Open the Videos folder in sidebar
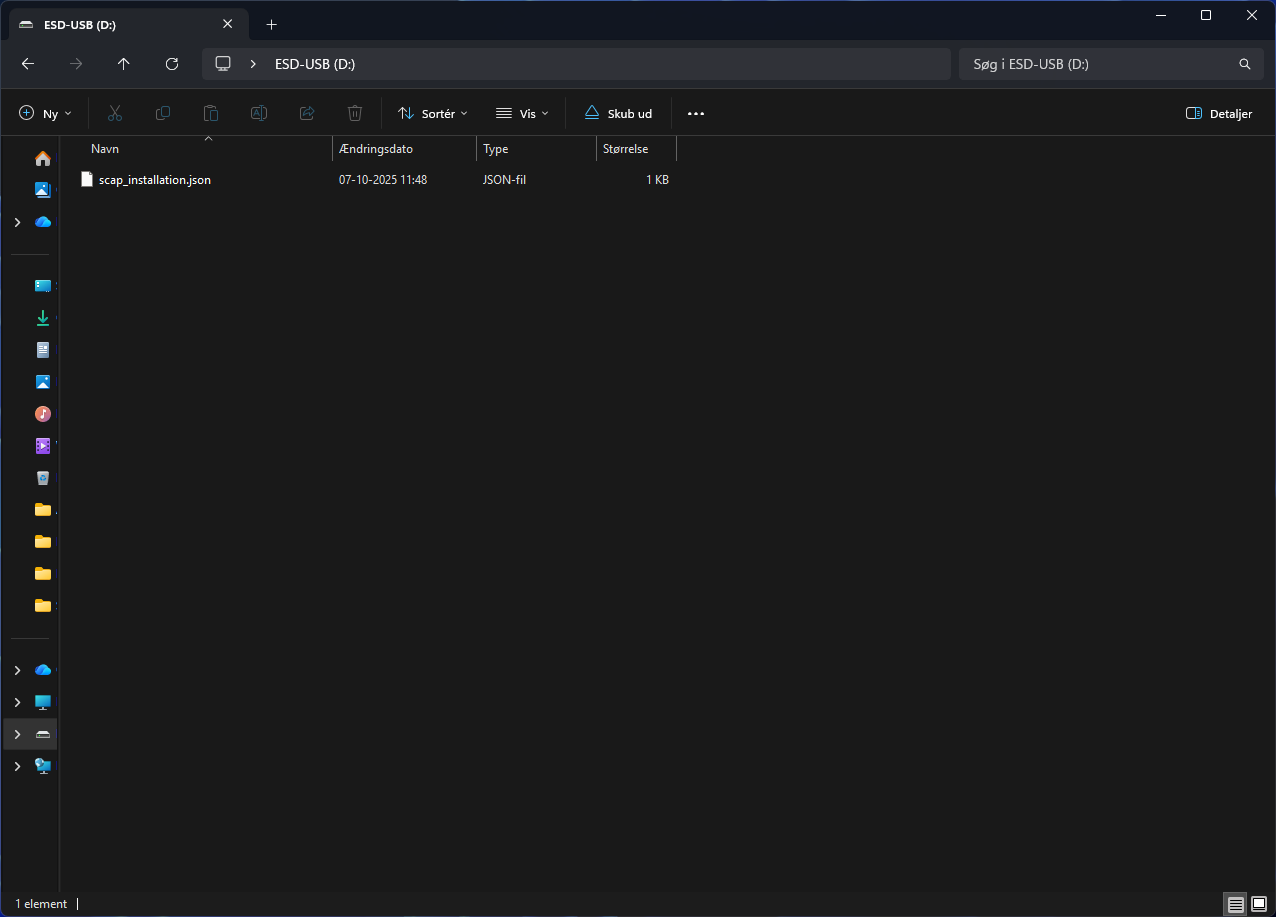The image size is (1276, 917). (42, 446)
